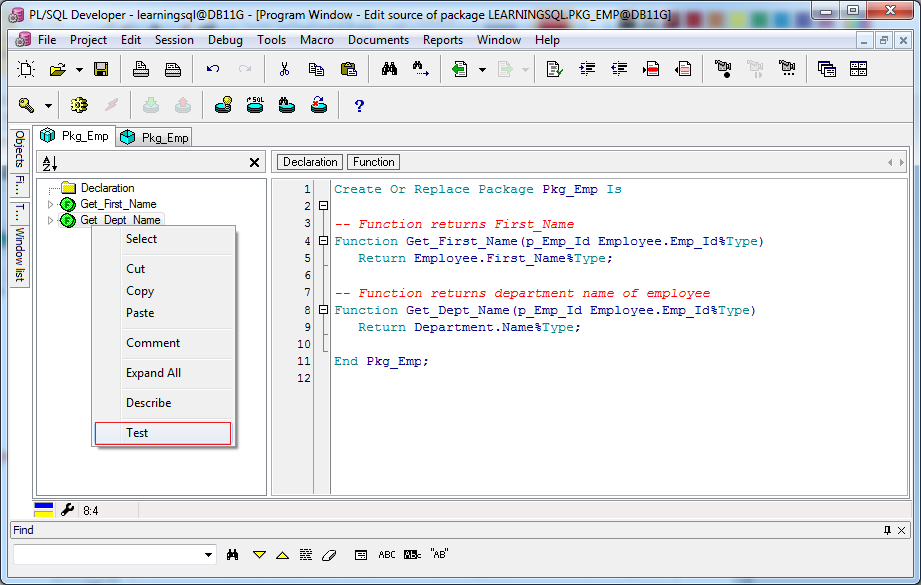Click the Save floppy disk icon

[101, 69]
